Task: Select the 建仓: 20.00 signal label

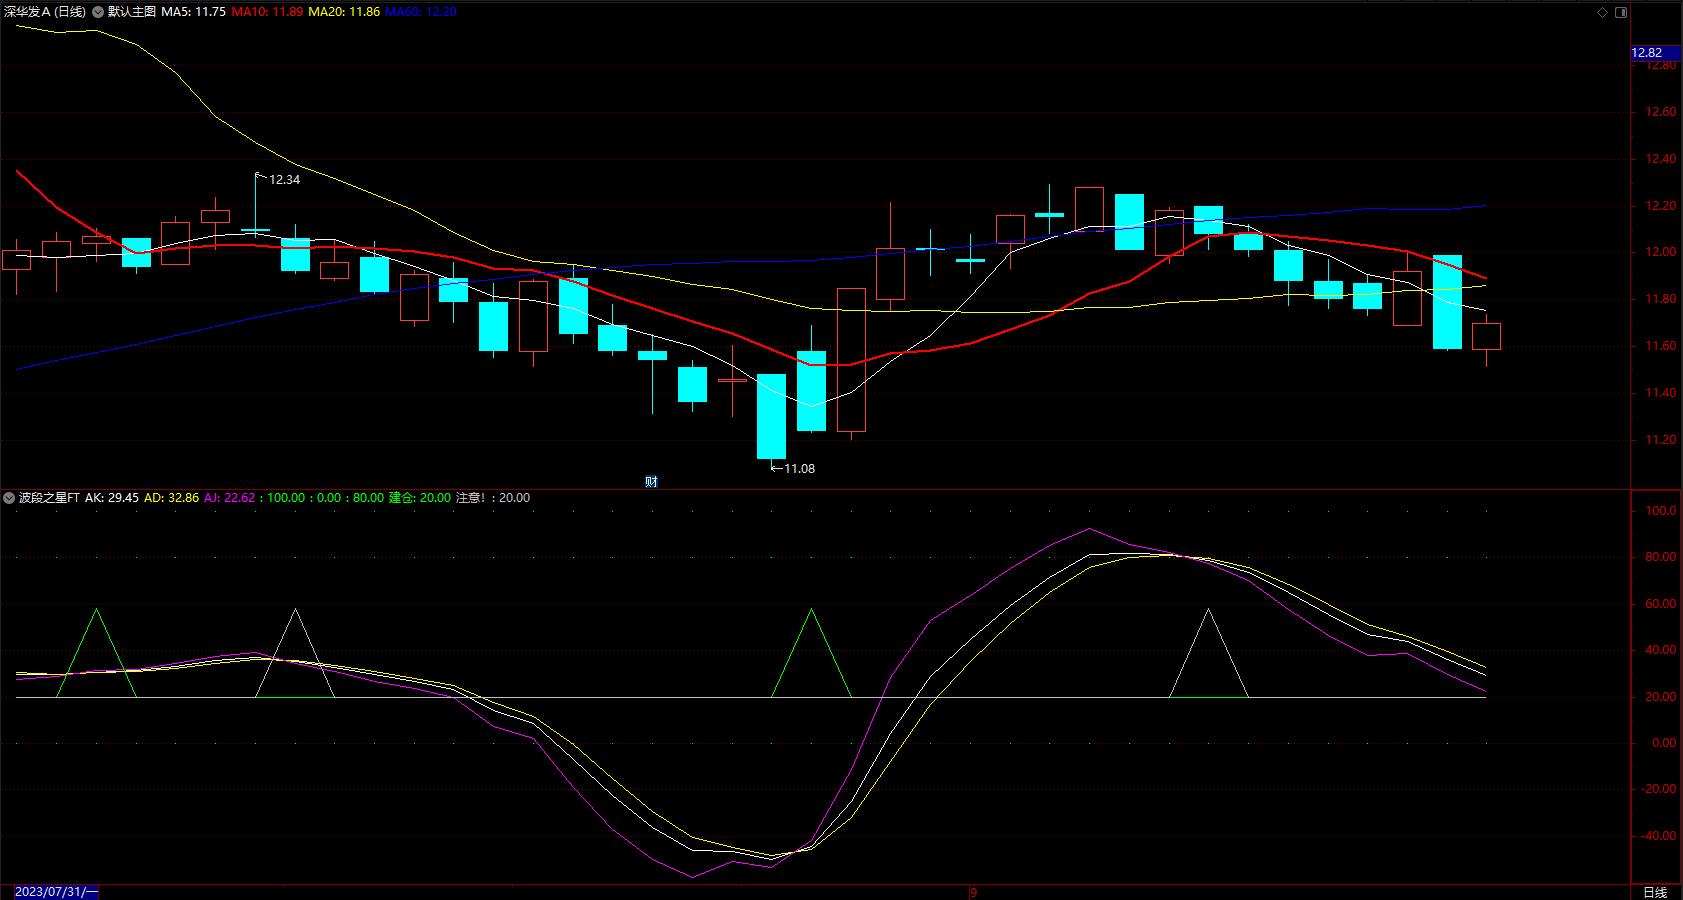Action: pyautogui.click(x=420, y=498)
